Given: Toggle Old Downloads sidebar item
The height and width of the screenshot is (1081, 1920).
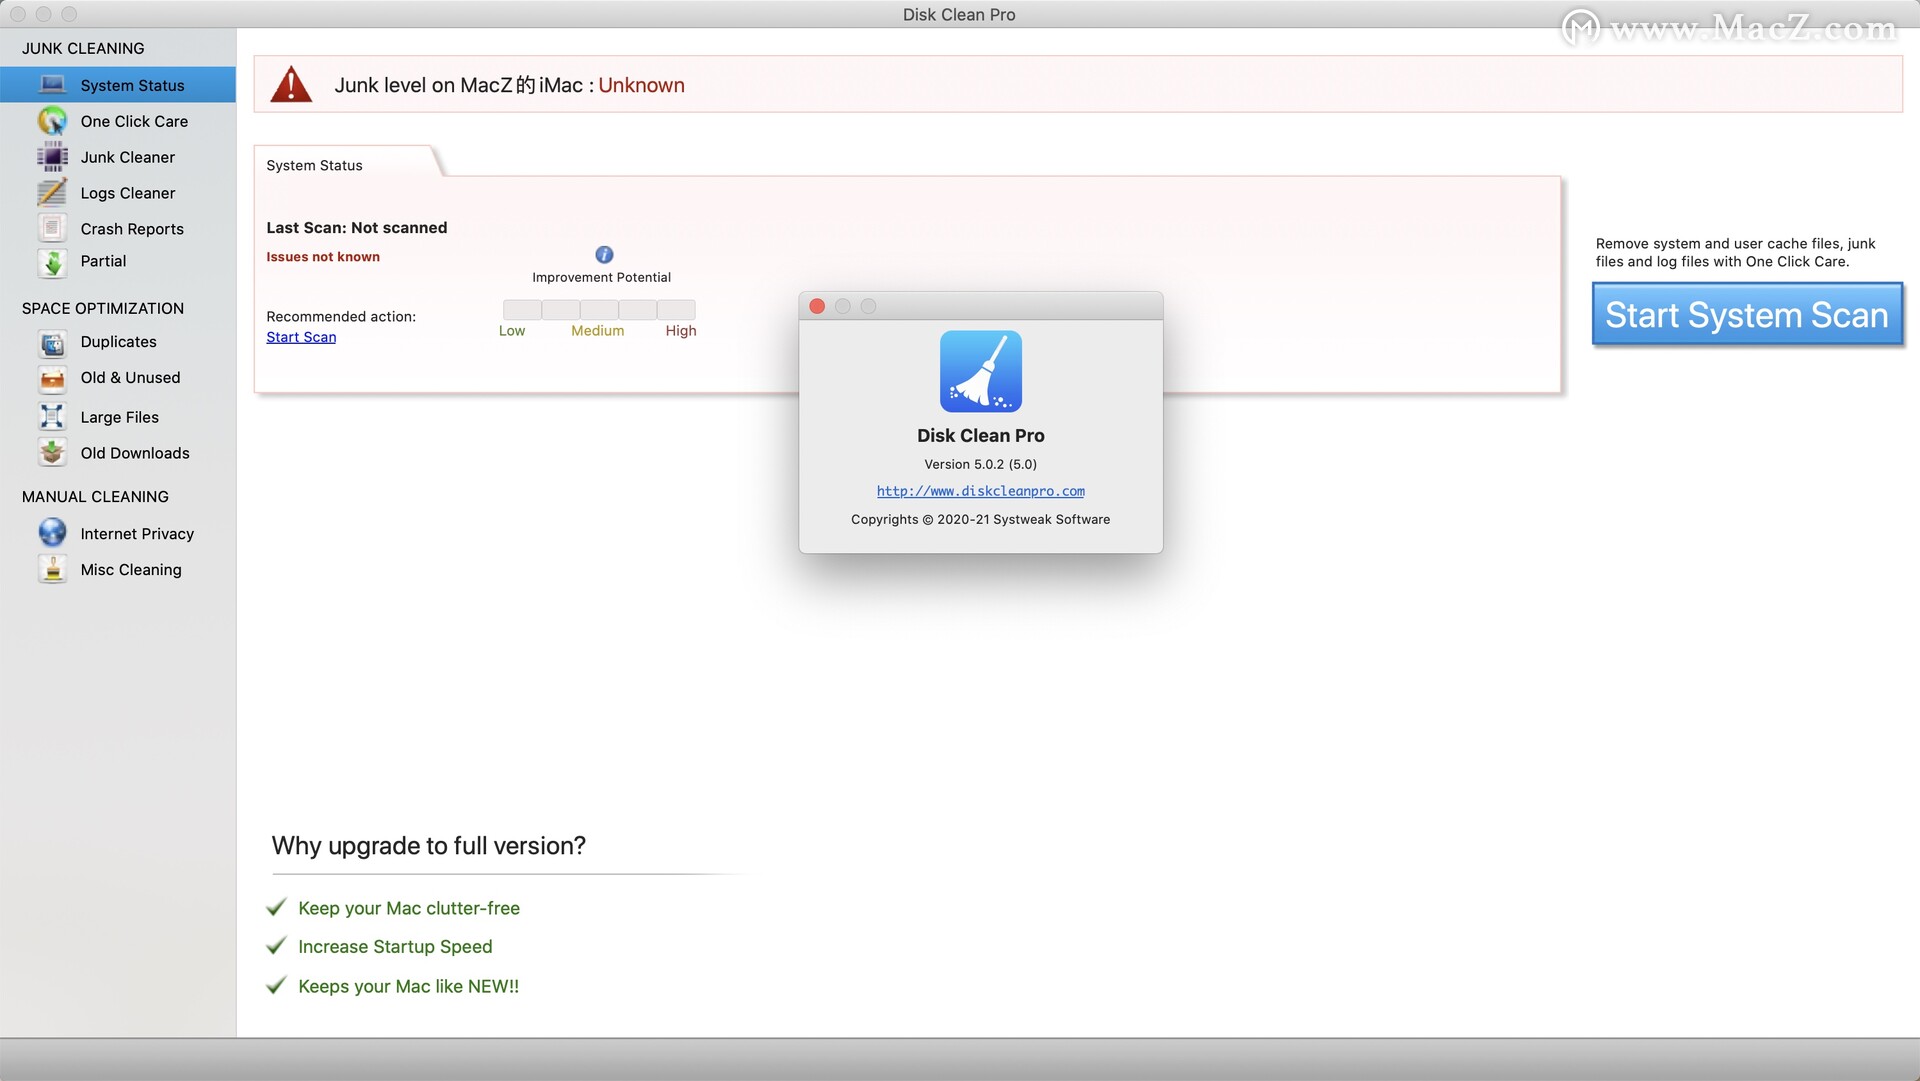Looking at the screenshot, I should click(136, 452).
